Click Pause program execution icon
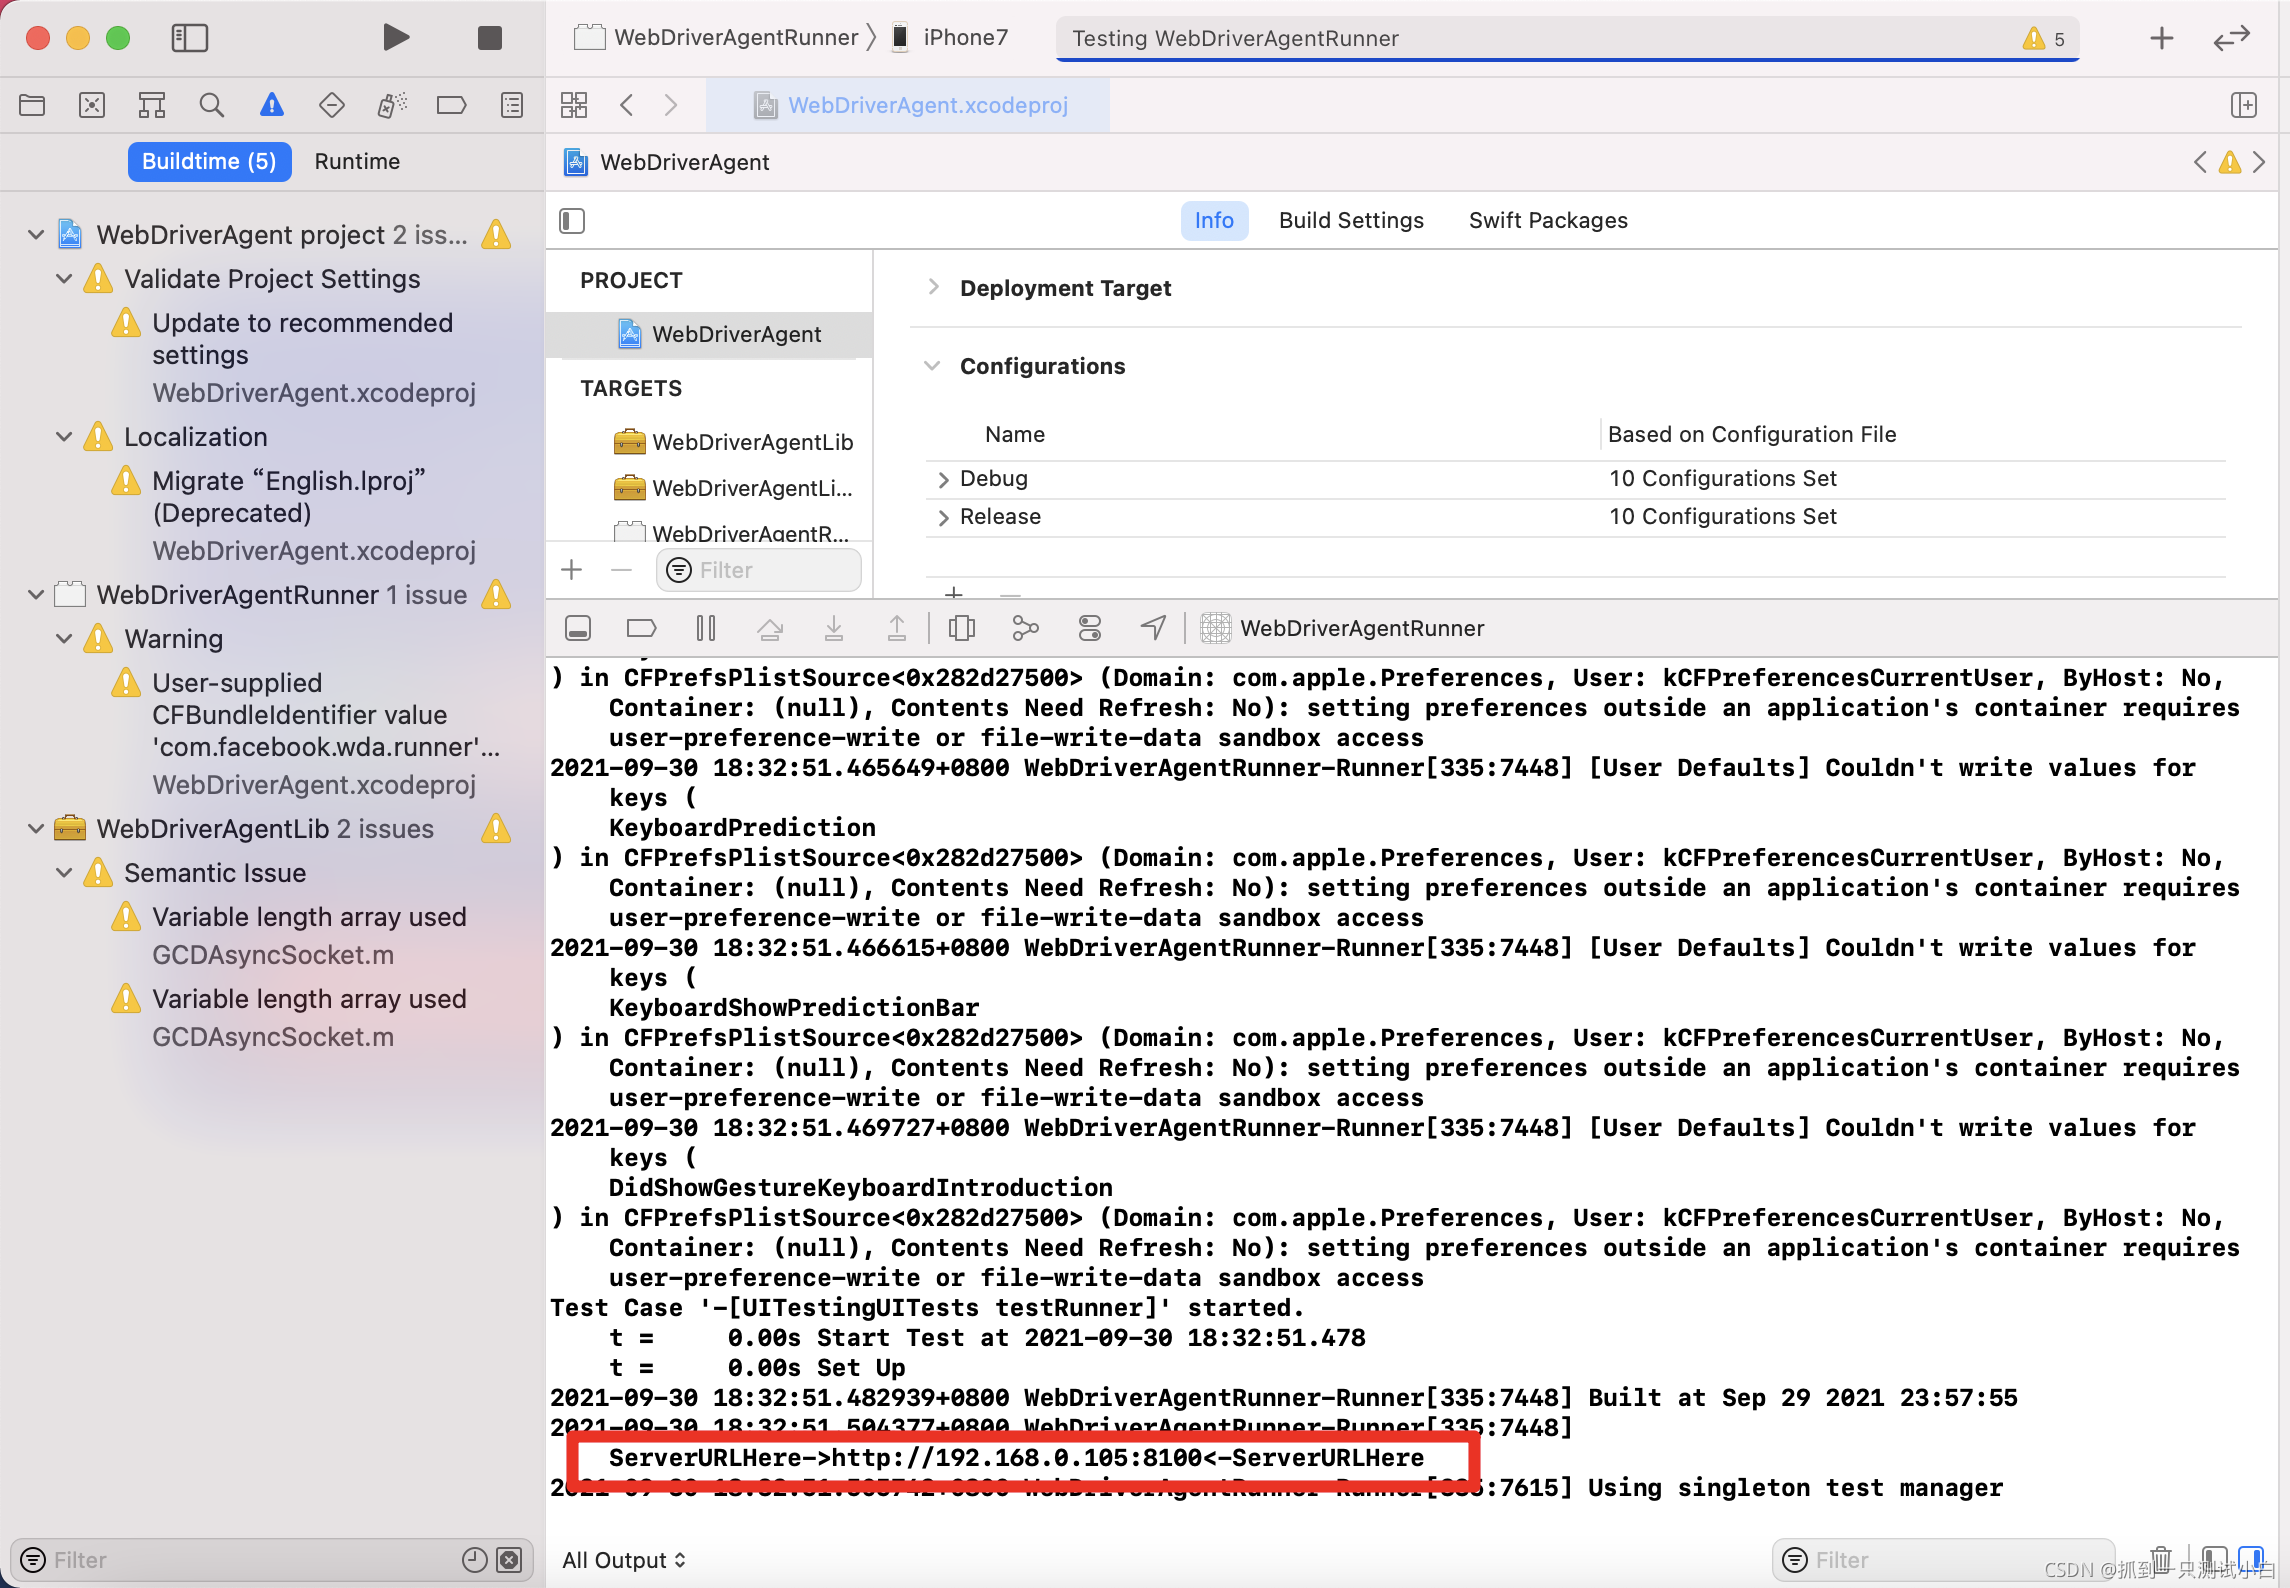Viewport: 2290px width, 1588px height. pyautogui.click(x=705, y=628)
